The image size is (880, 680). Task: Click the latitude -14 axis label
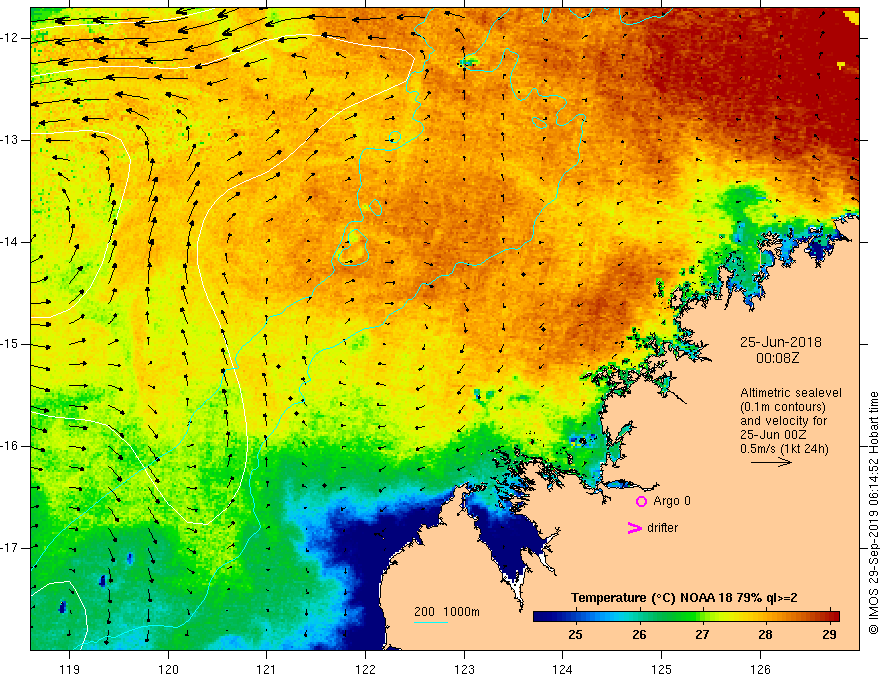[10, 242]
